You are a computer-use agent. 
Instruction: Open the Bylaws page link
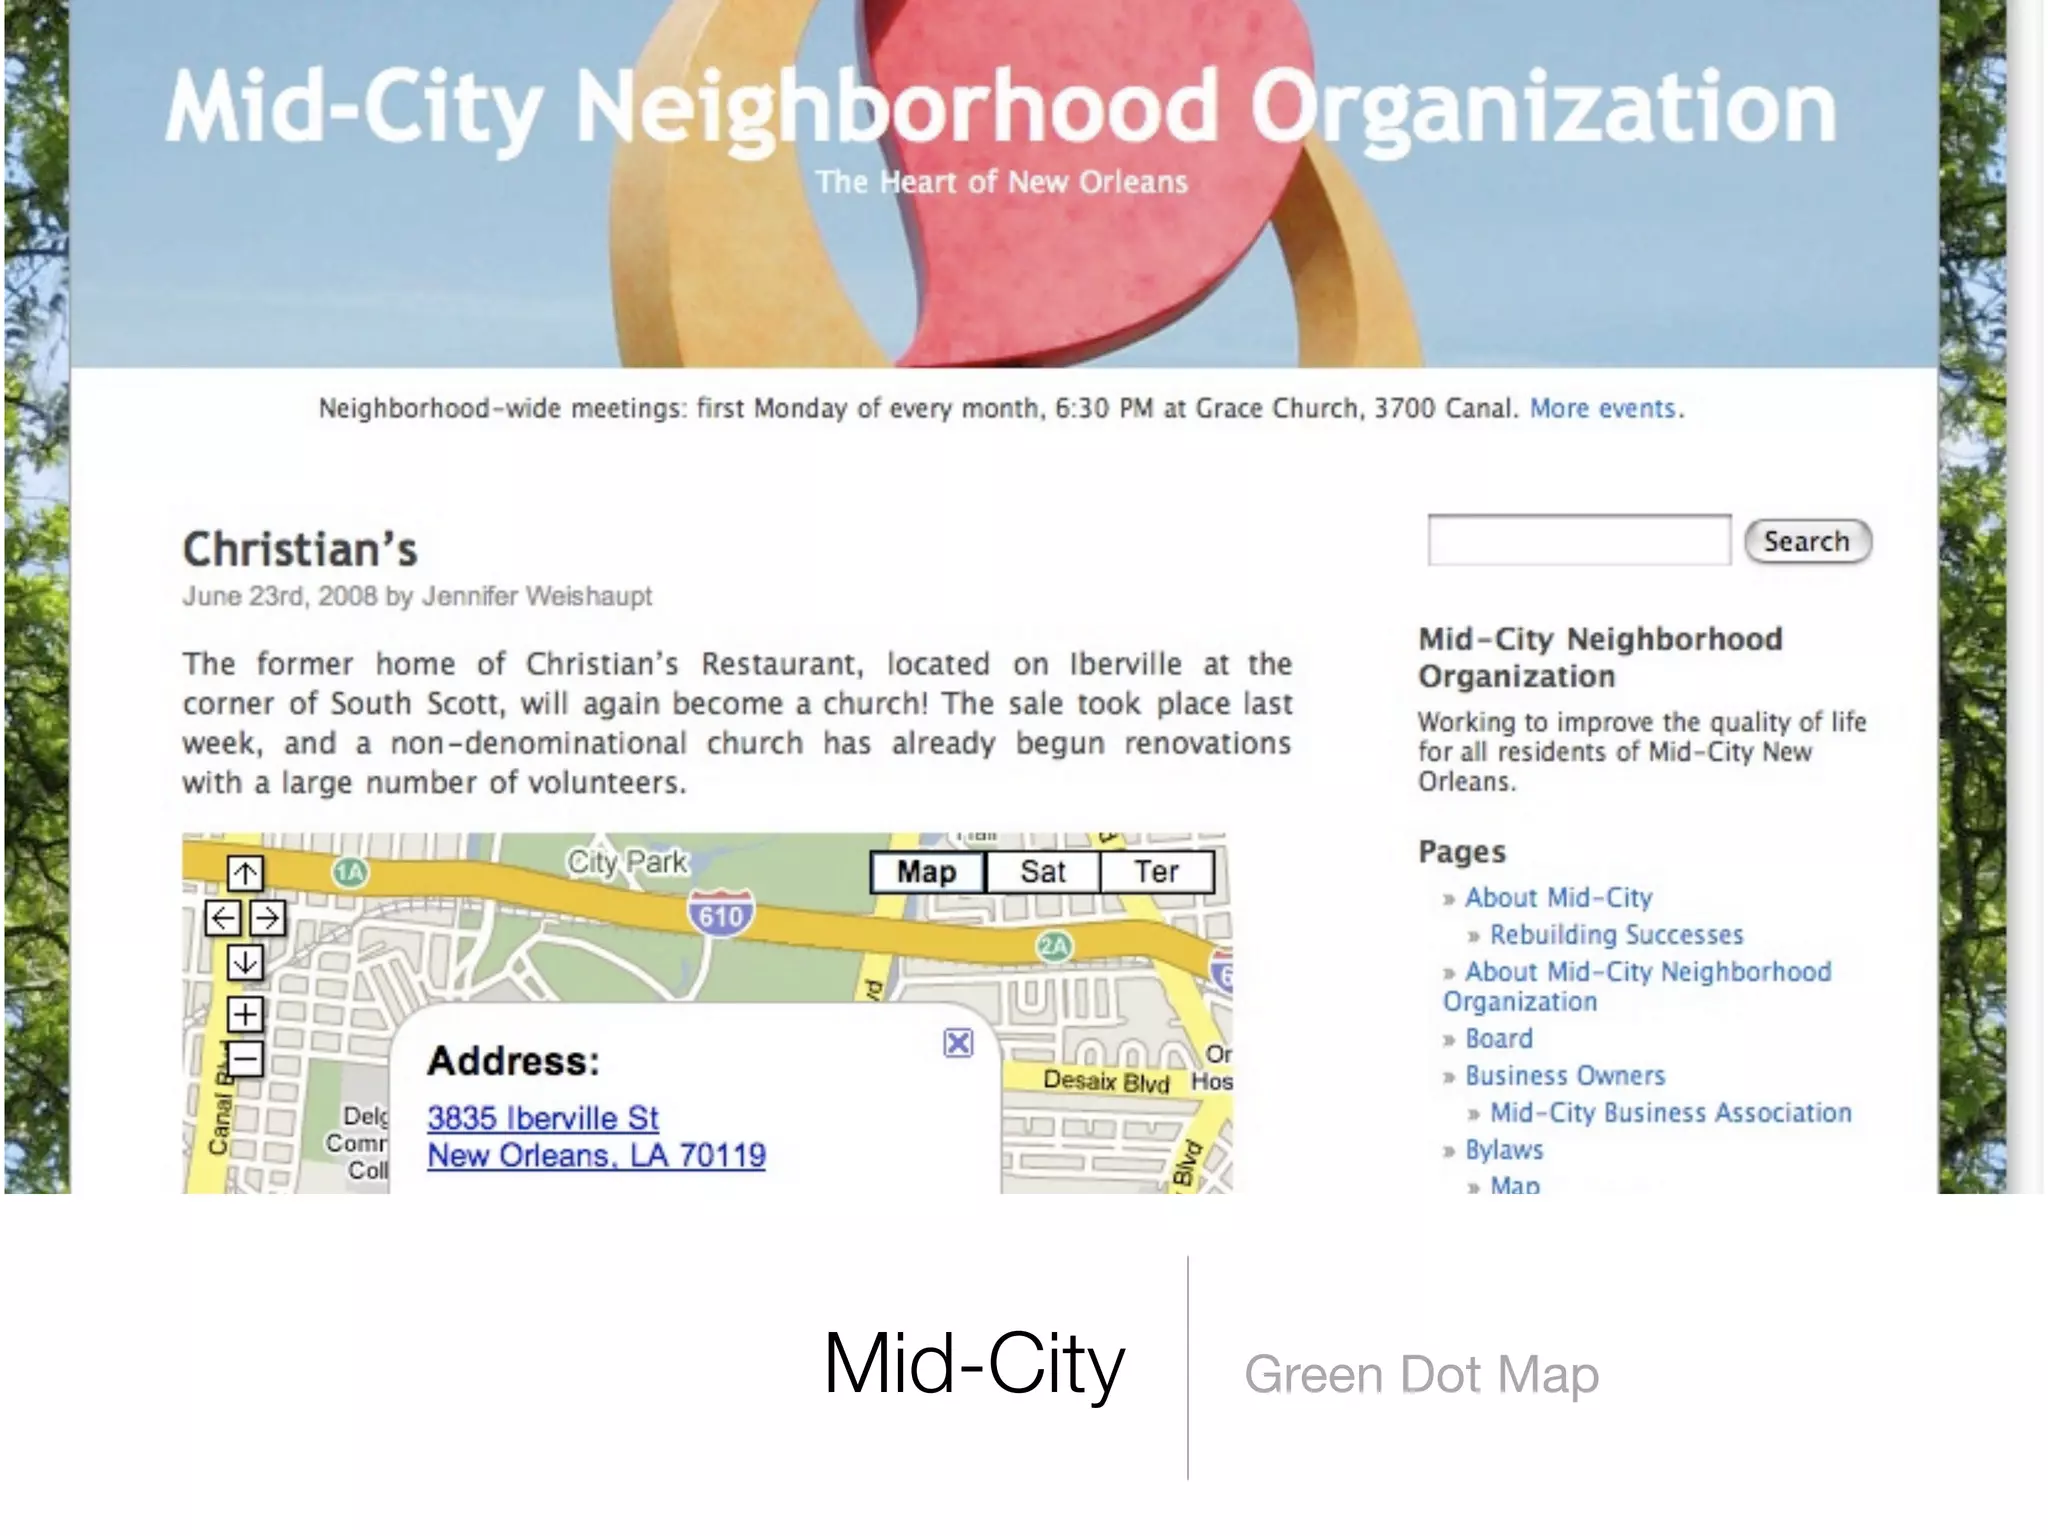click(1504, 1151)
